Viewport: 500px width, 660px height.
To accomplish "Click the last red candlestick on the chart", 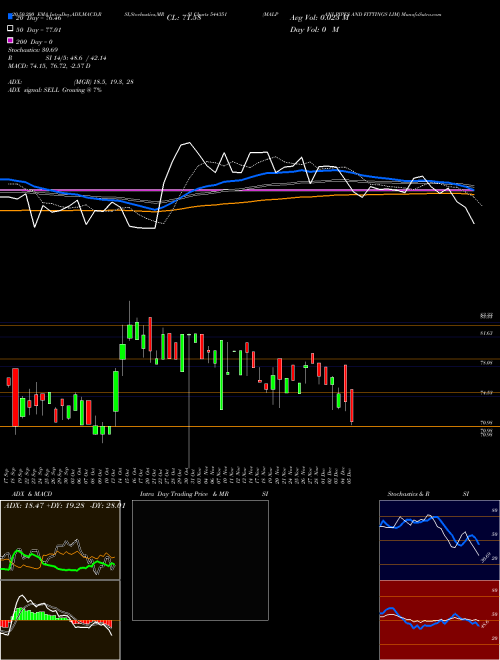I will coord(352,406).
